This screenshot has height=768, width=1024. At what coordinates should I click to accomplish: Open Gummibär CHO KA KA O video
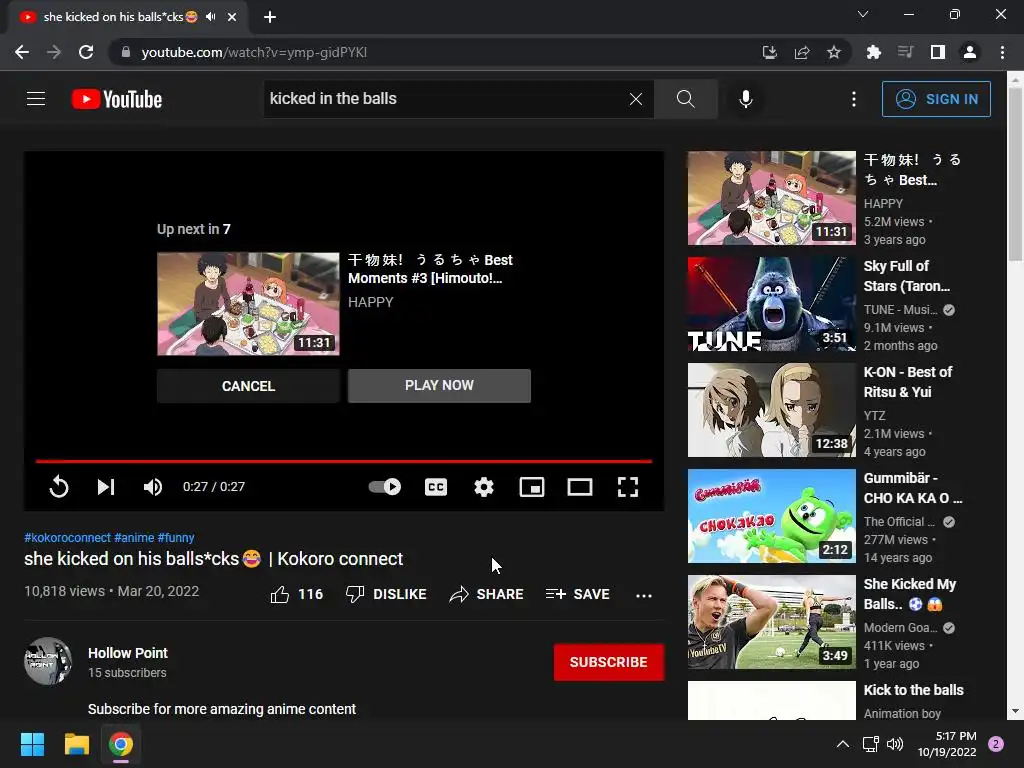771,516
